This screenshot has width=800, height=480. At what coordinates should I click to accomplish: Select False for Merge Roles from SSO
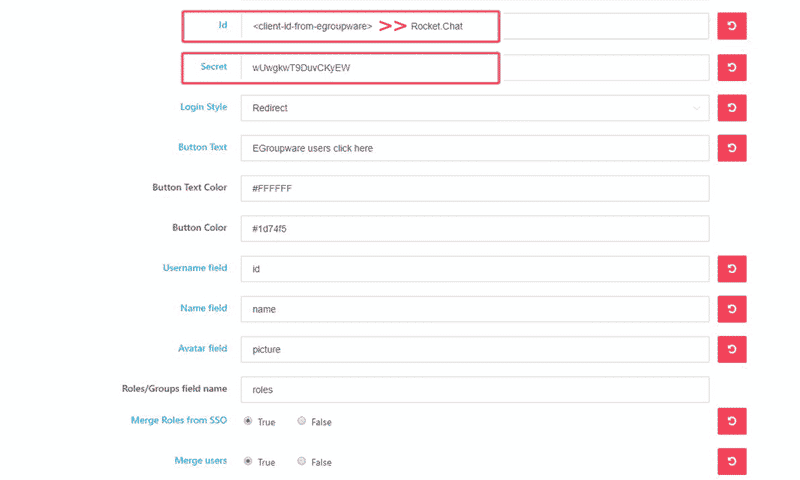[302, 421]
